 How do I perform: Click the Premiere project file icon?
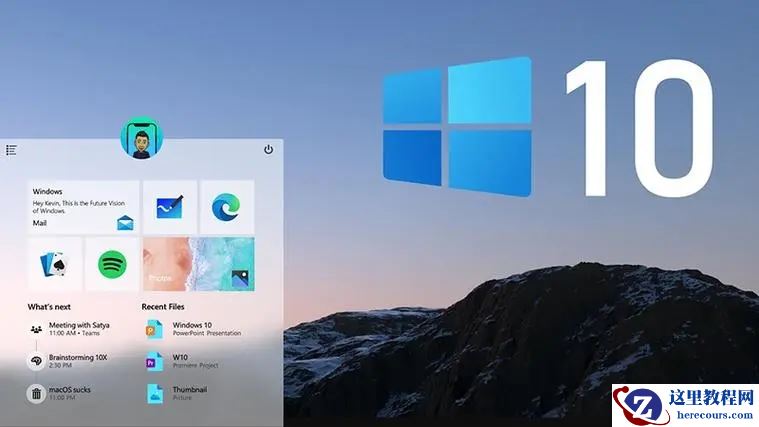point(154,362)
